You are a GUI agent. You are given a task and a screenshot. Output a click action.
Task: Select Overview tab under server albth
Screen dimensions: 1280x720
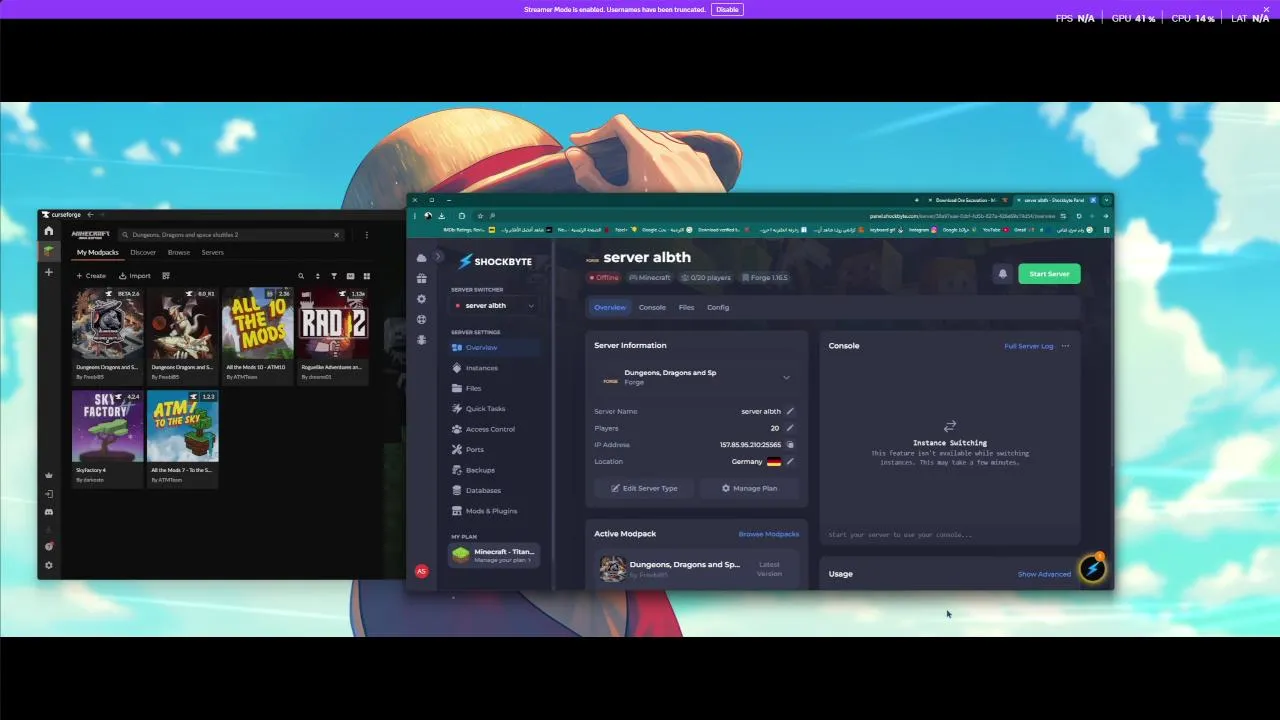[x=610, y=307]
